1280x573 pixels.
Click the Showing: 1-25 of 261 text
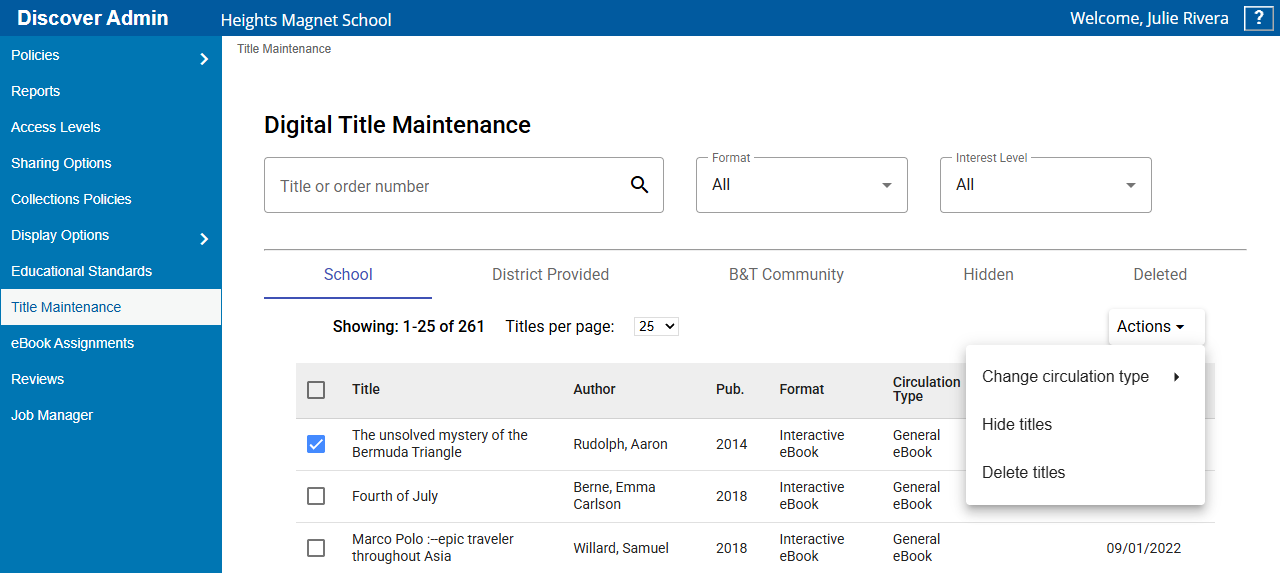tap(408, 326)
